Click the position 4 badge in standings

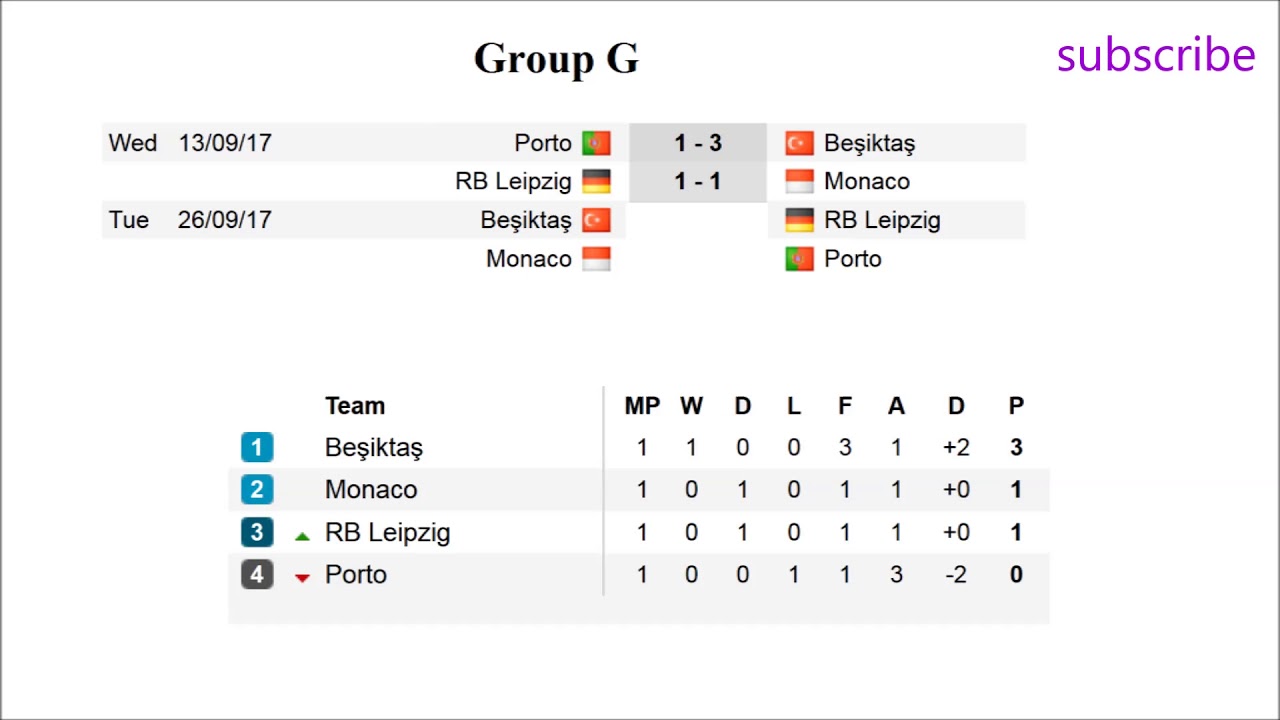(x=257, y=574)
